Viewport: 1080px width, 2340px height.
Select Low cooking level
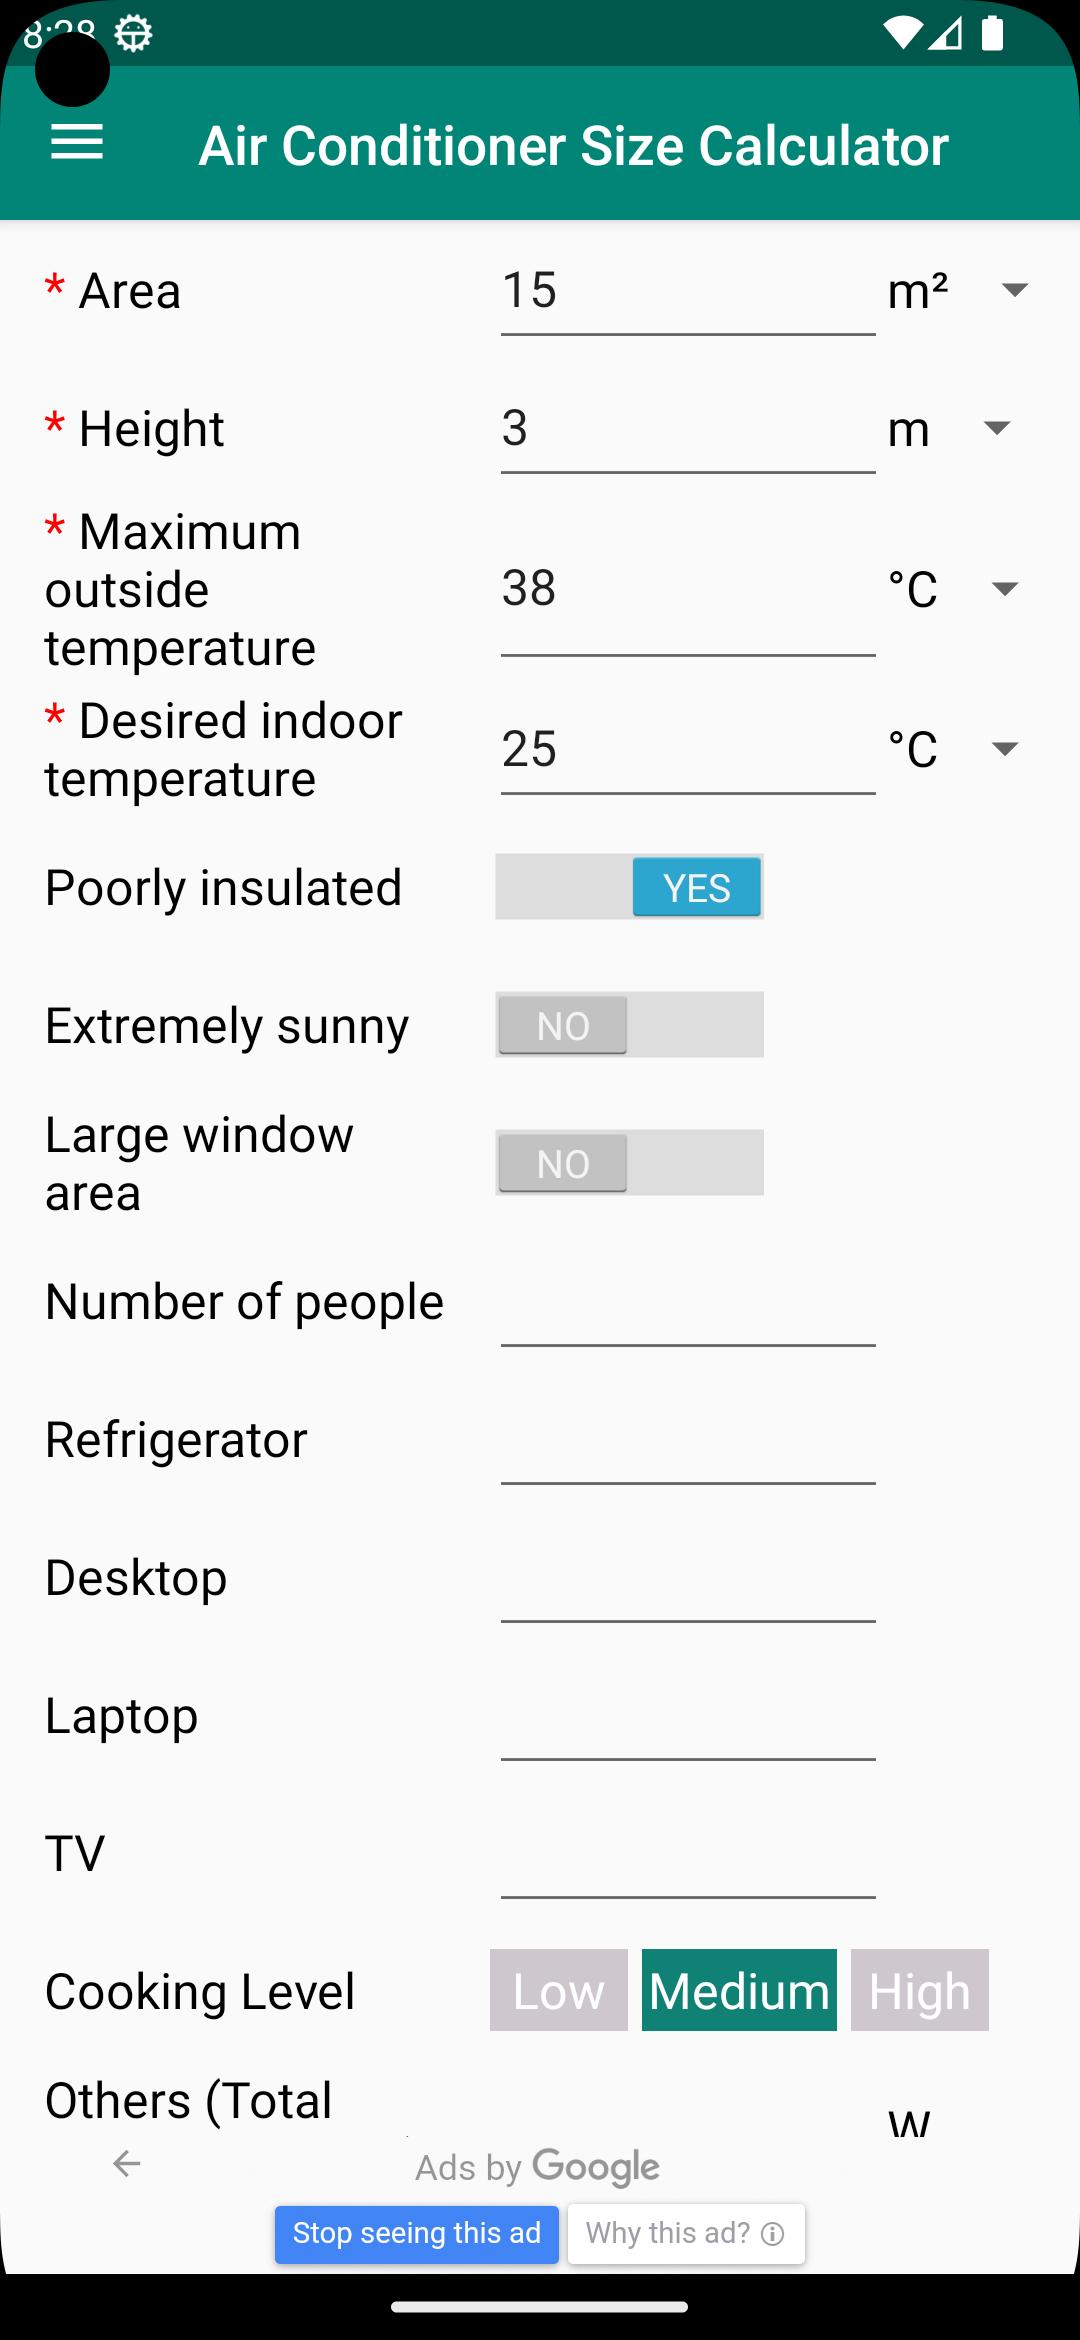click(x=559, y=1990)
